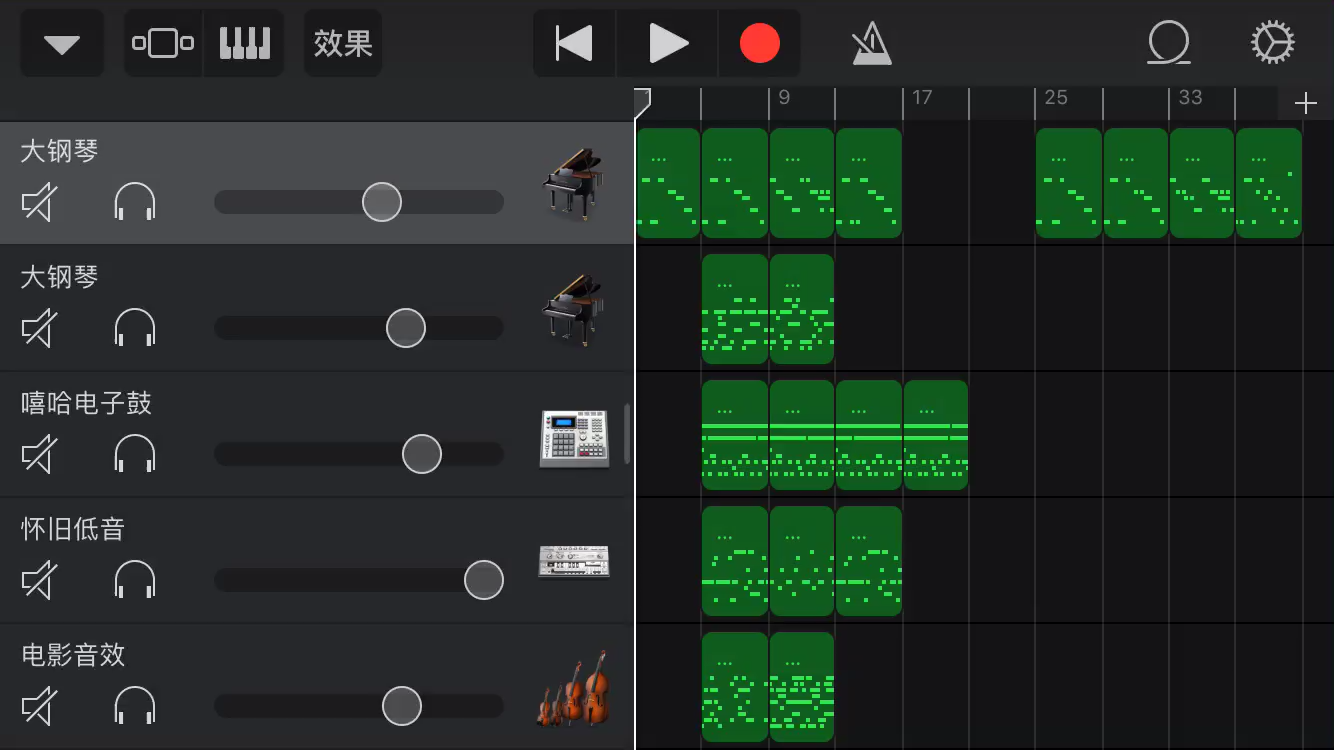Image resolution: width=1334 pixels, height=750 pixels.
Task: Select 嘻哈电子鼓 region starting at bar 5
Action: [735, 435]
